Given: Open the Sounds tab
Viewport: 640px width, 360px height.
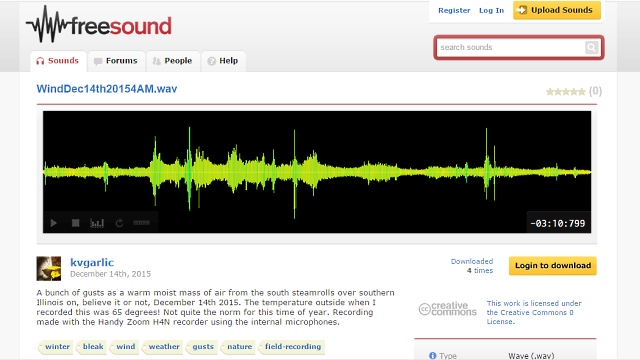Looking at the screenshot, I should pyautogui.click(x=58, y=61).
